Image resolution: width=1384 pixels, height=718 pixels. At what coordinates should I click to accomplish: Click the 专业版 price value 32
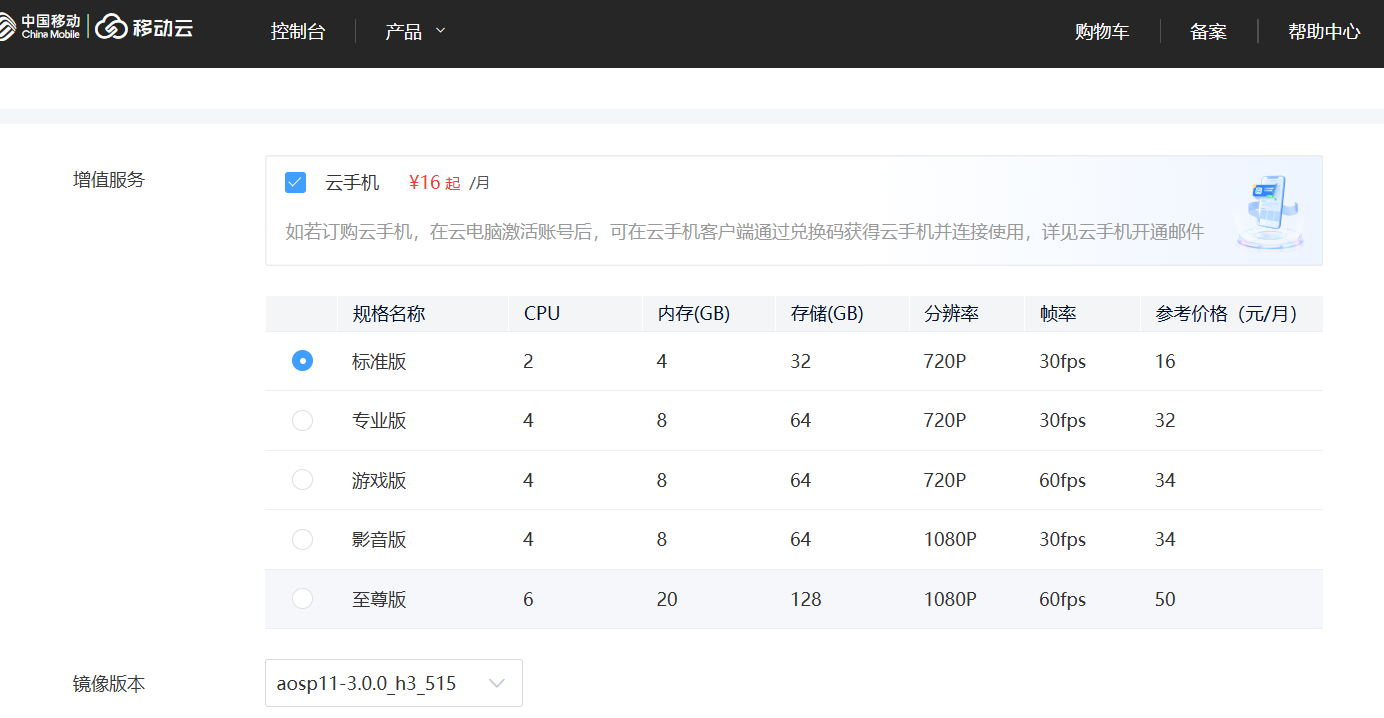(x=1165, y=420)
